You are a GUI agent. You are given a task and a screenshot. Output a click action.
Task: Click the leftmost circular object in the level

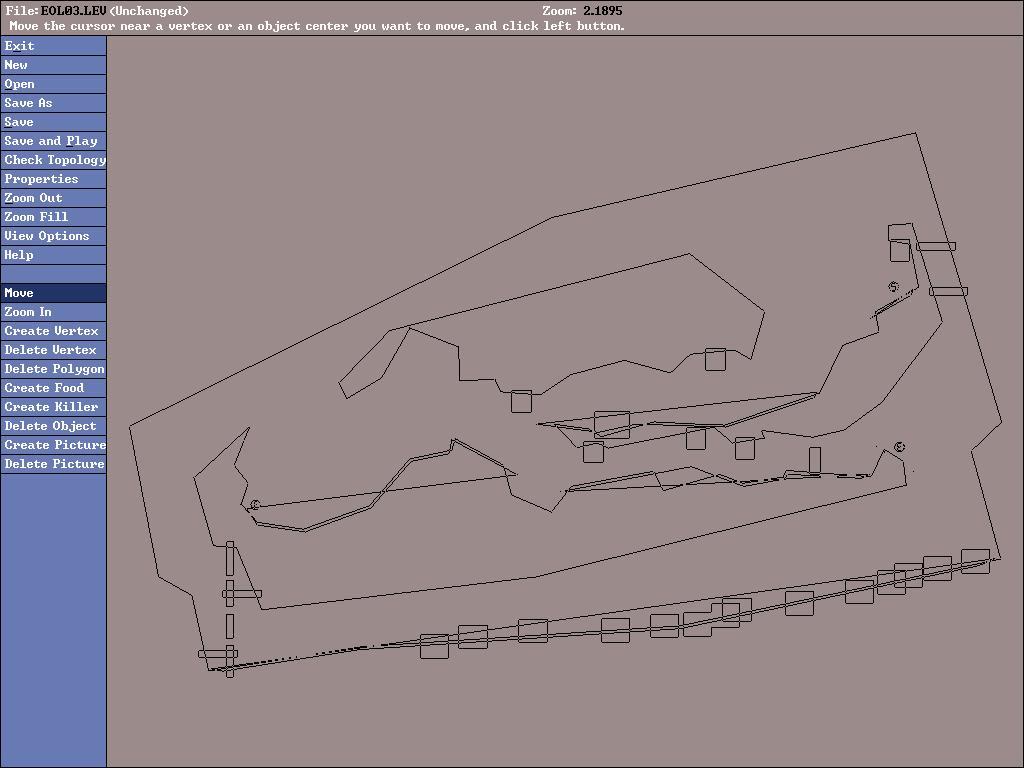point(255,505)
